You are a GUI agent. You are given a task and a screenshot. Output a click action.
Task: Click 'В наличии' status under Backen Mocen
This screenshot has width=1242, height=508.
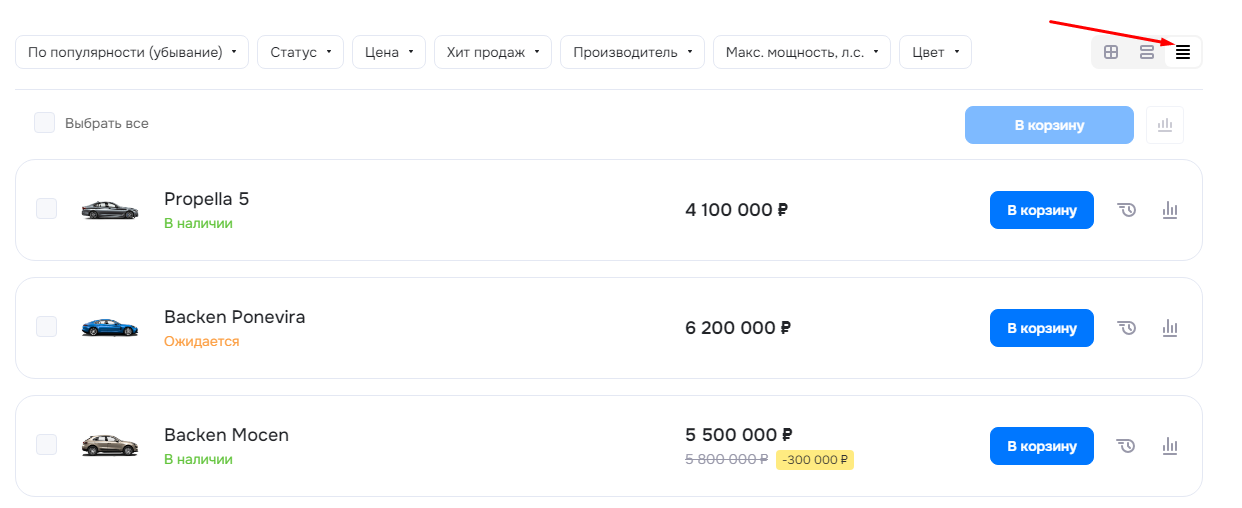pyautogui.click(x=198, y=459)
